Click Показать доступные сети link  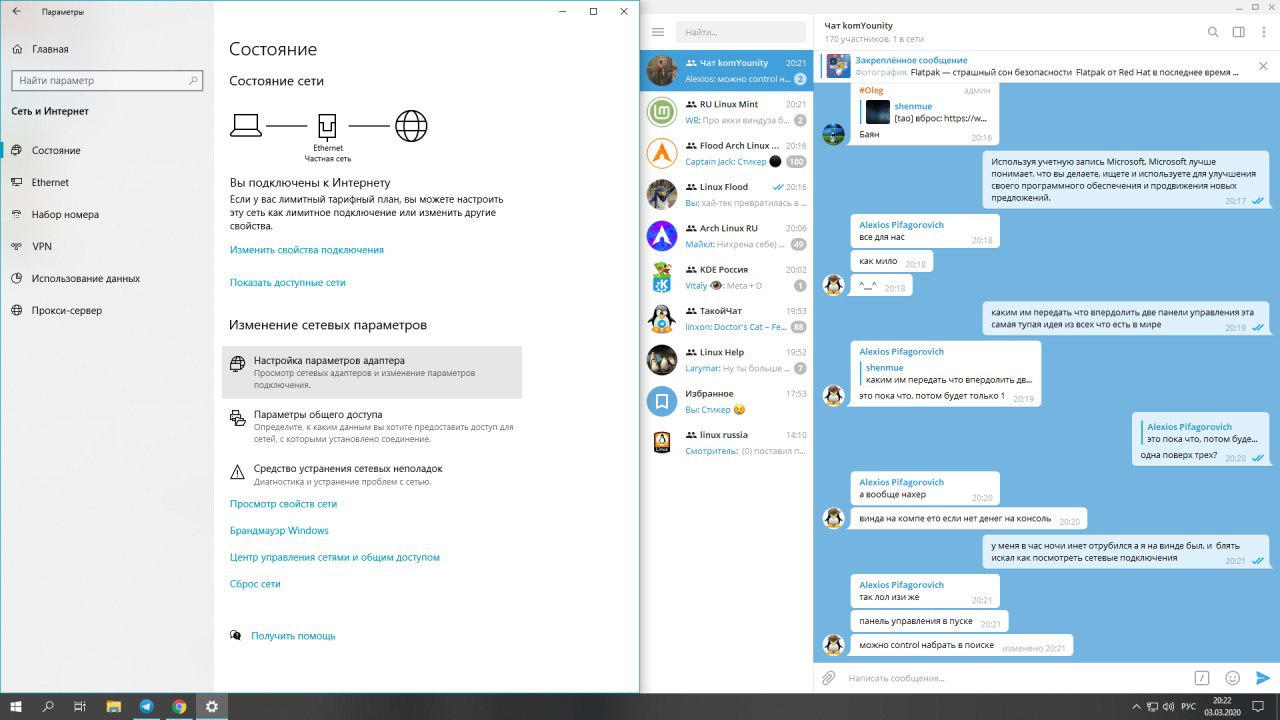[x=287, y=283]
